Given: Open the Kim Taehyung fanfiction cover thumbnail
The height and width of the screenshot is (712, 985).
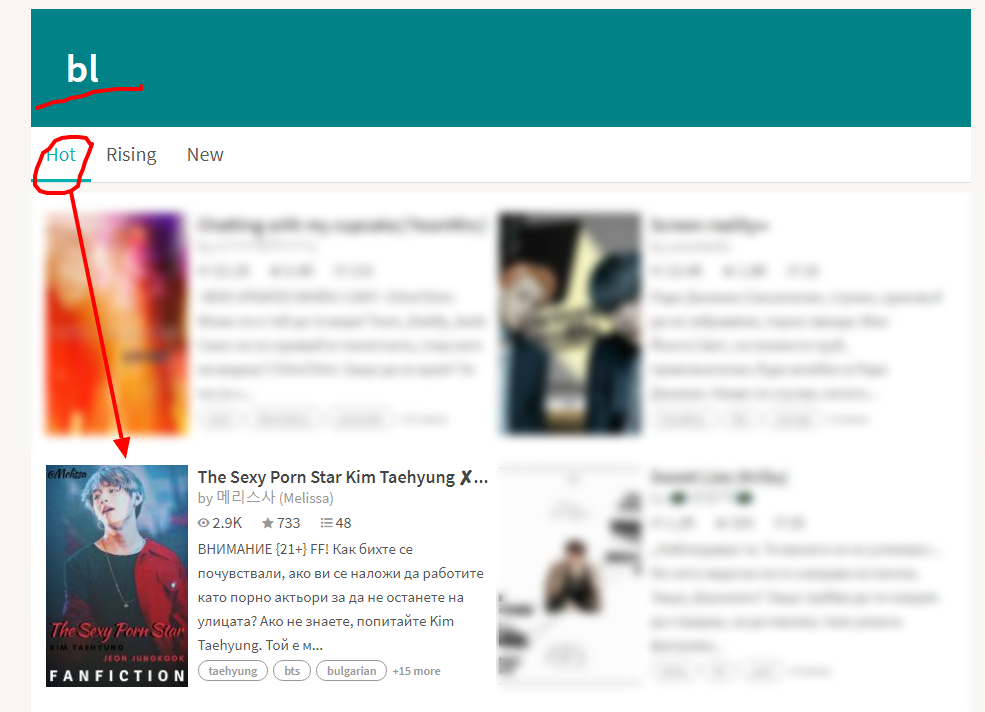Looking at the screenshot, I should [117, 576].
